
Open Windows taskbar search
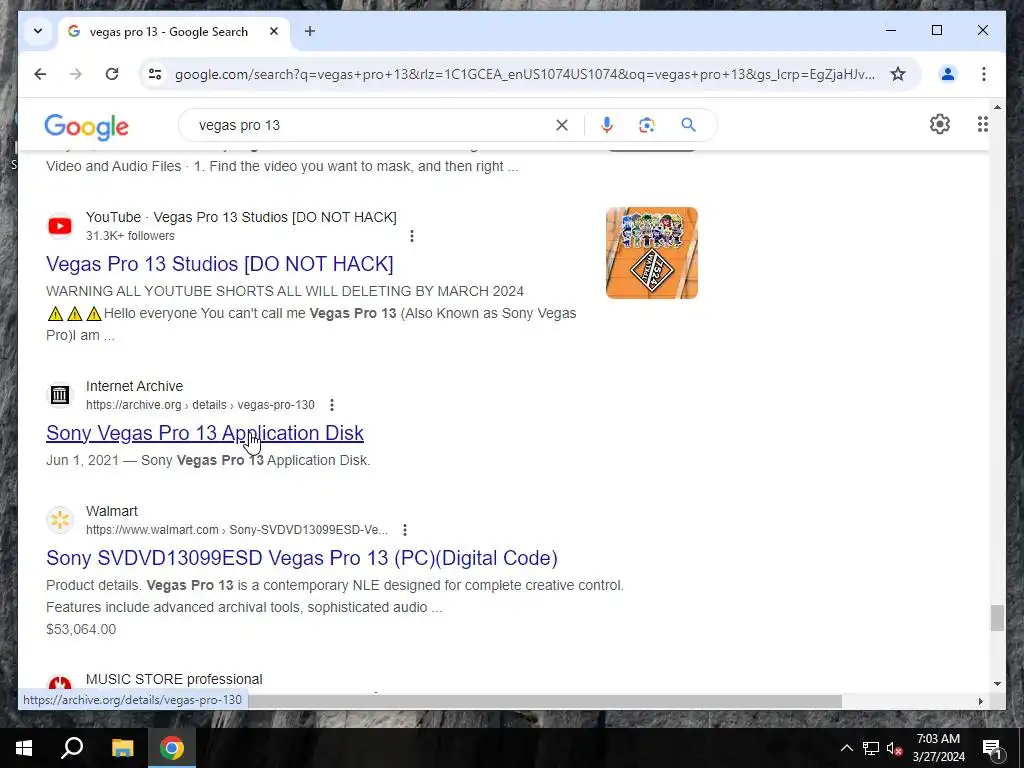coord(72,748)
